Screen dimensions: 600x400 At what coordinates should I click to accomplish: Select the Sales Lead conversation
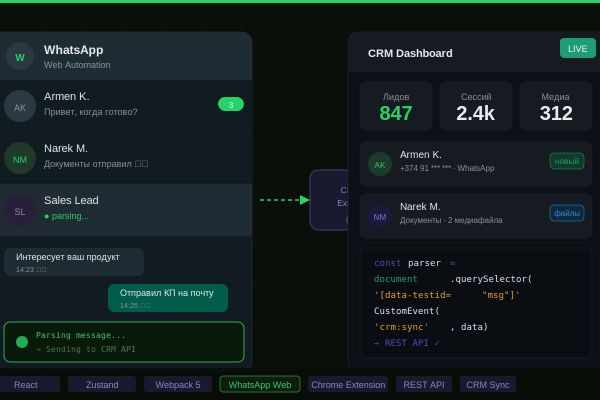[126, 210]
